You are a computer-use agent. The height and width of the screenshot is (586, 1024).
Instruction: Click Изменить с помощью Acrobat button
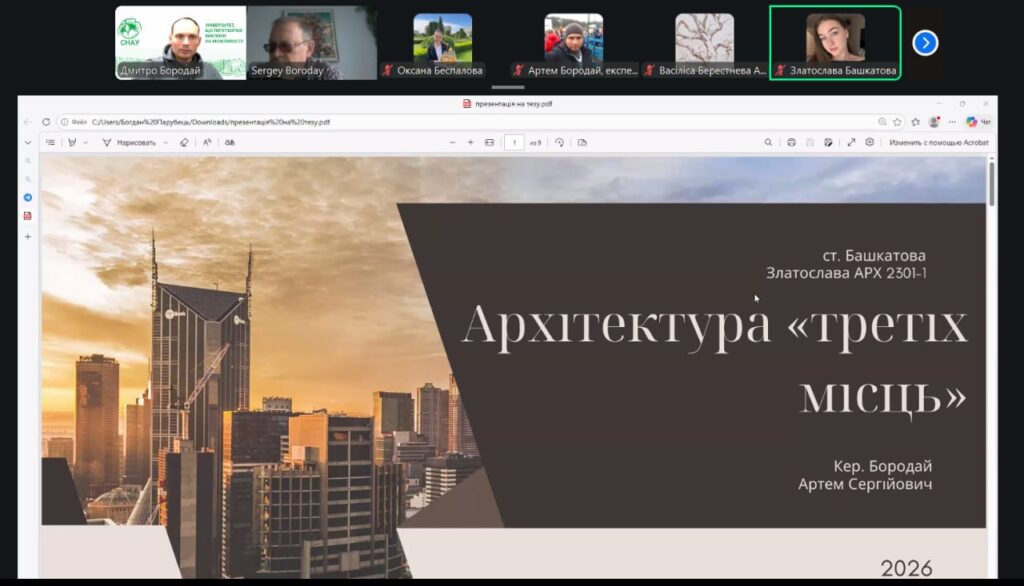coord(938,142)
